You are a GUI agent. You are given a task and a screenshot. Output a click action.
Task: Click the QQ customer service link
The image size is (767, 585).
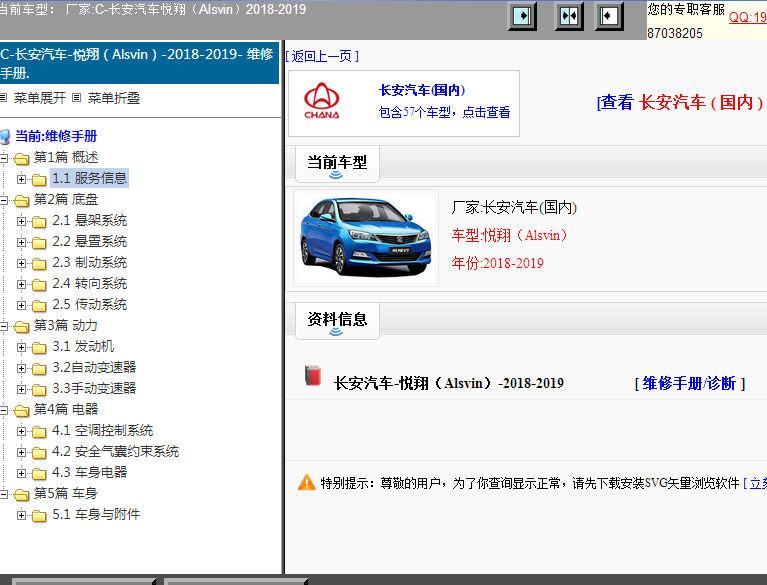(x=747, y=18)
